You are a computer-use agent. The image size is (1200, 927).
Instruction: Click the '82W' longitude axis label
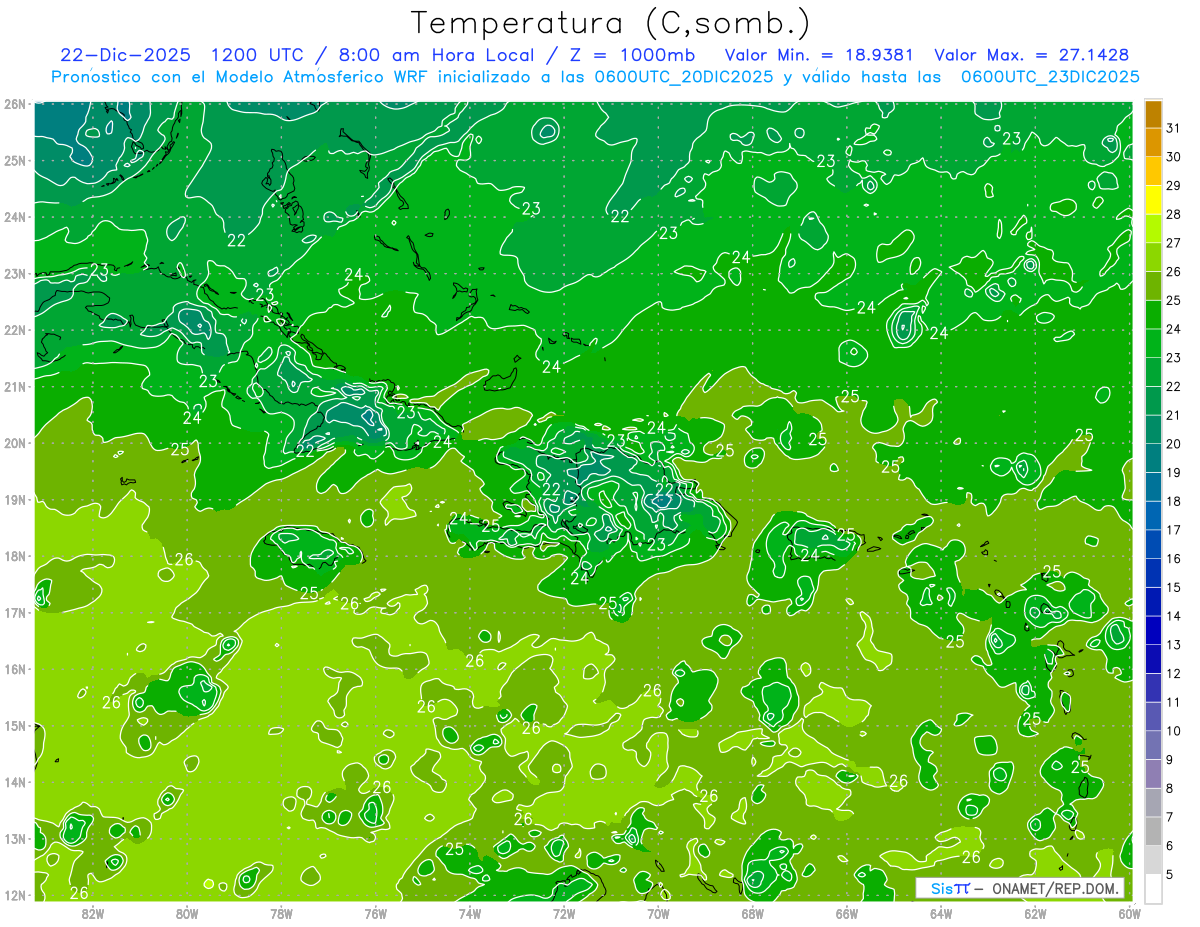pyautogui.click(x=93, y=913)
